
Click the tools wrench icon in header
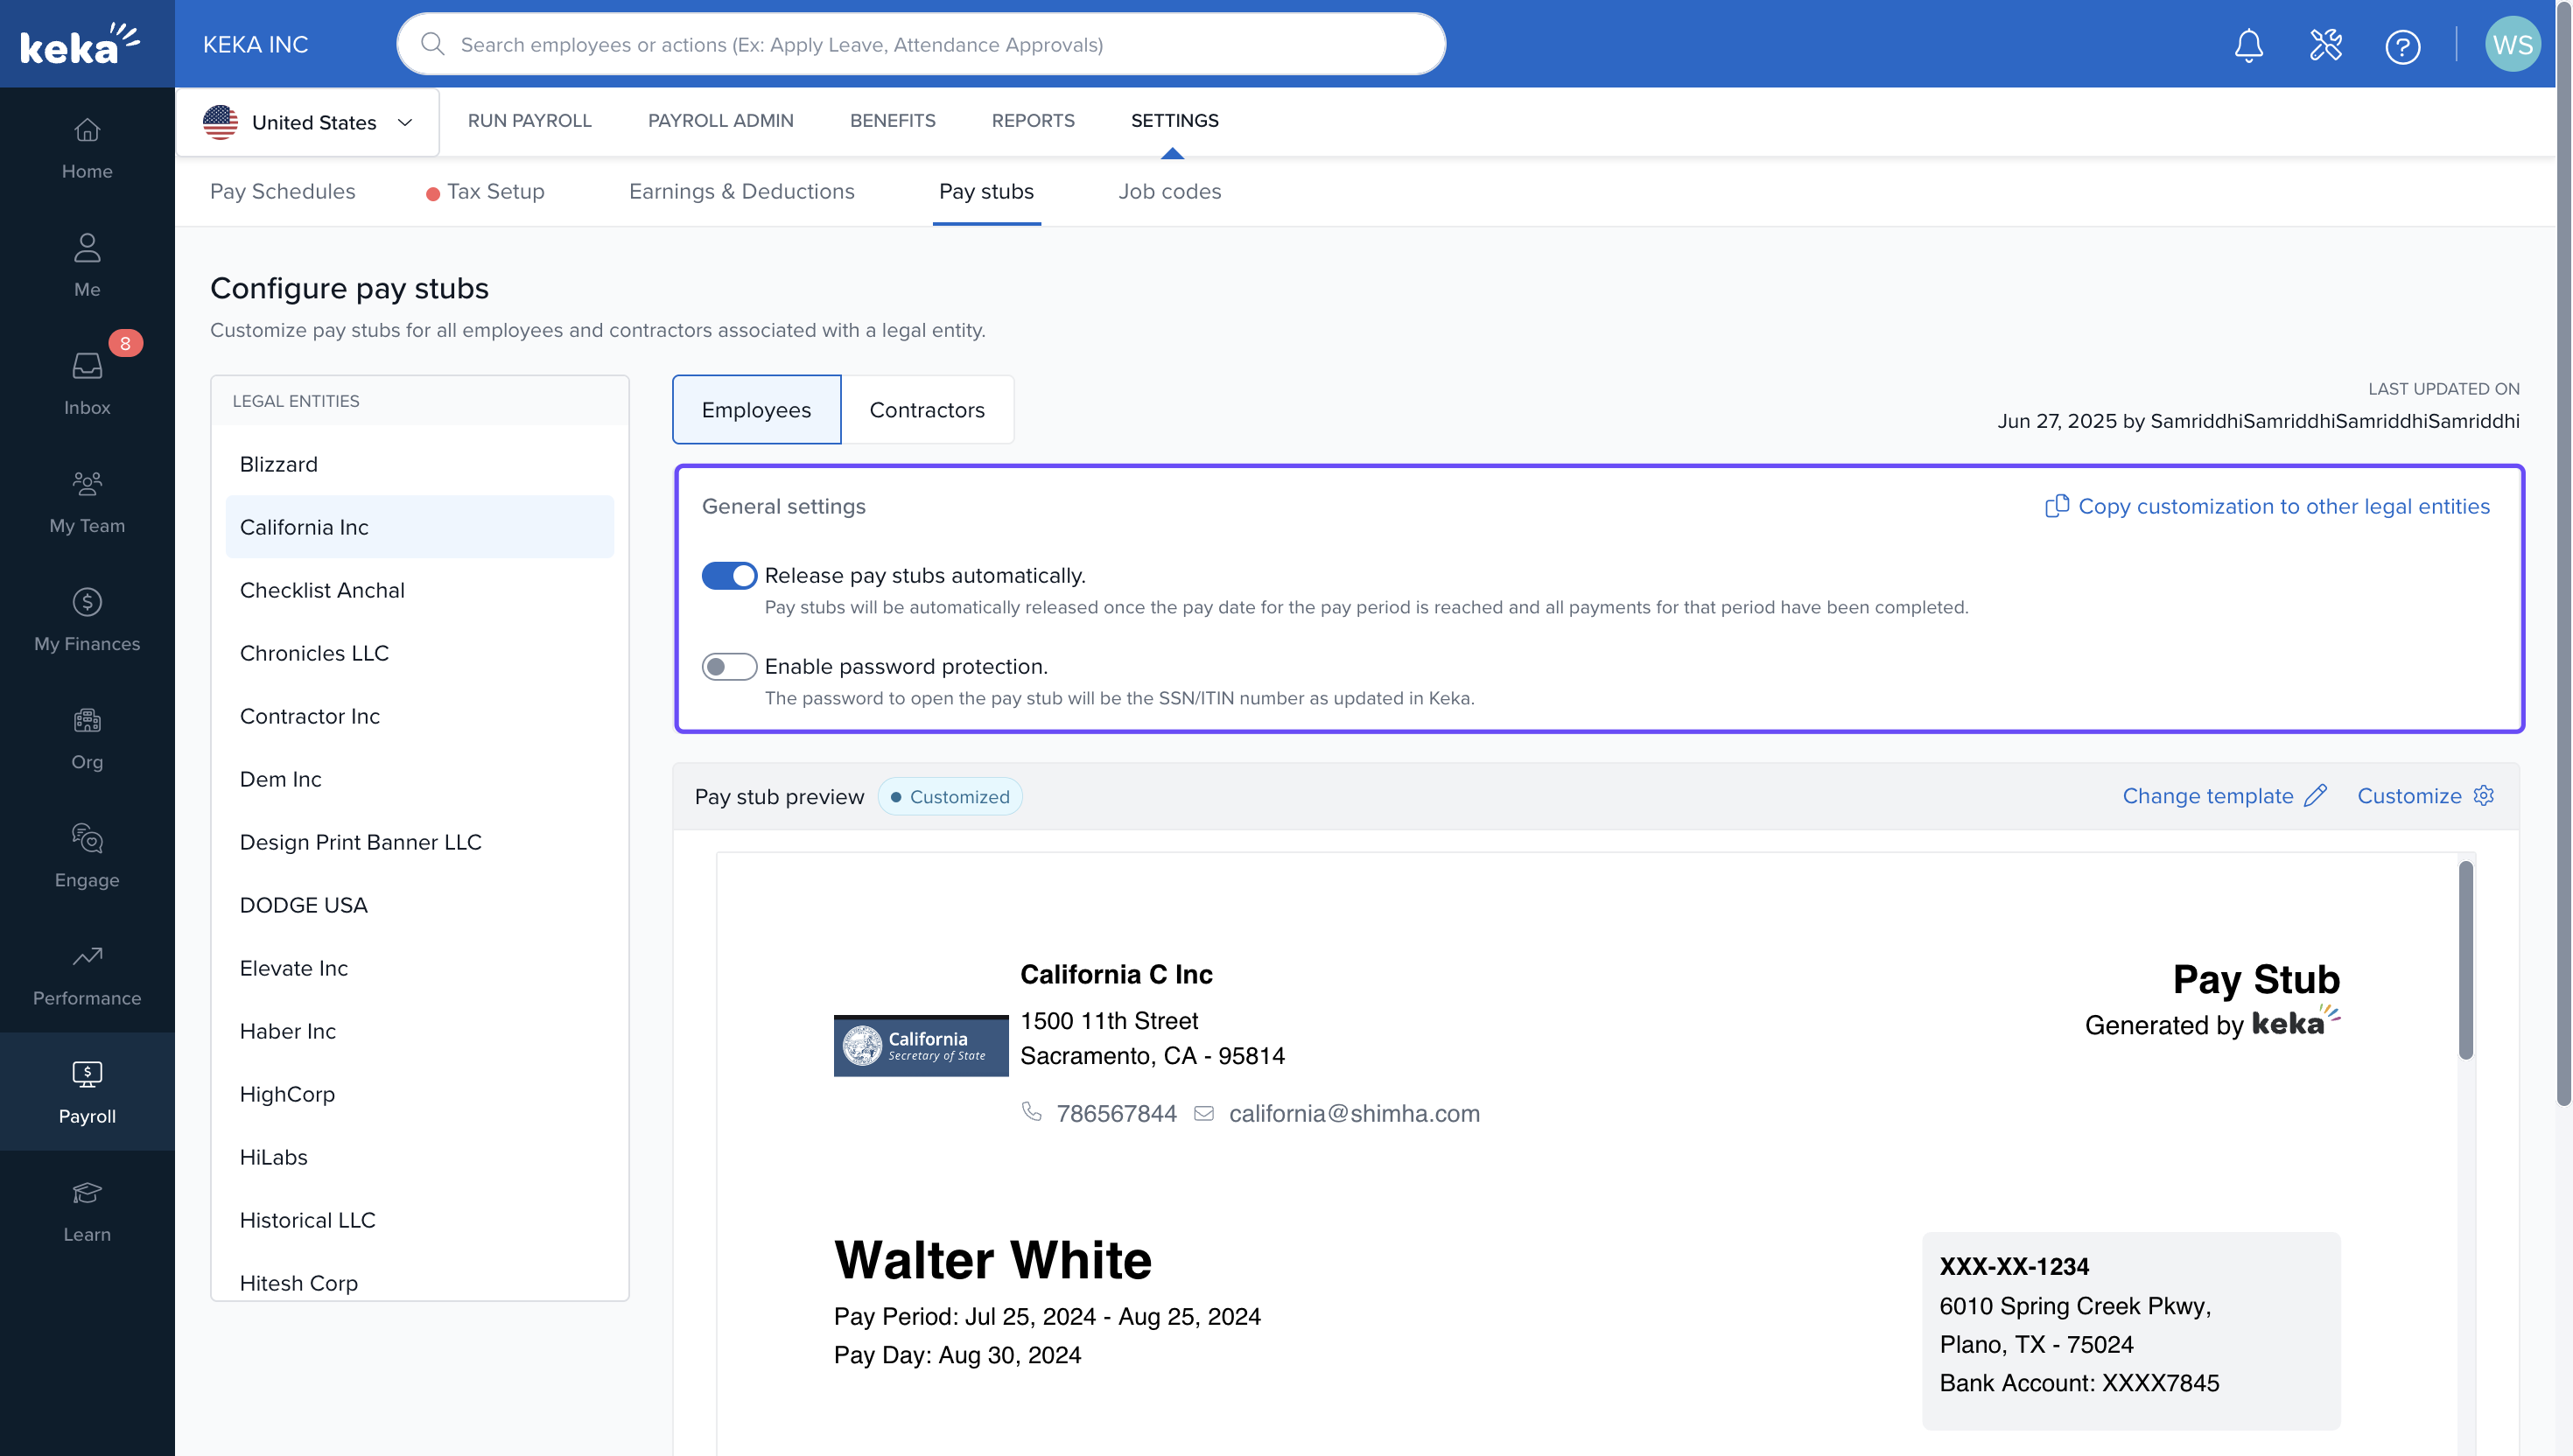point(2325,45)
